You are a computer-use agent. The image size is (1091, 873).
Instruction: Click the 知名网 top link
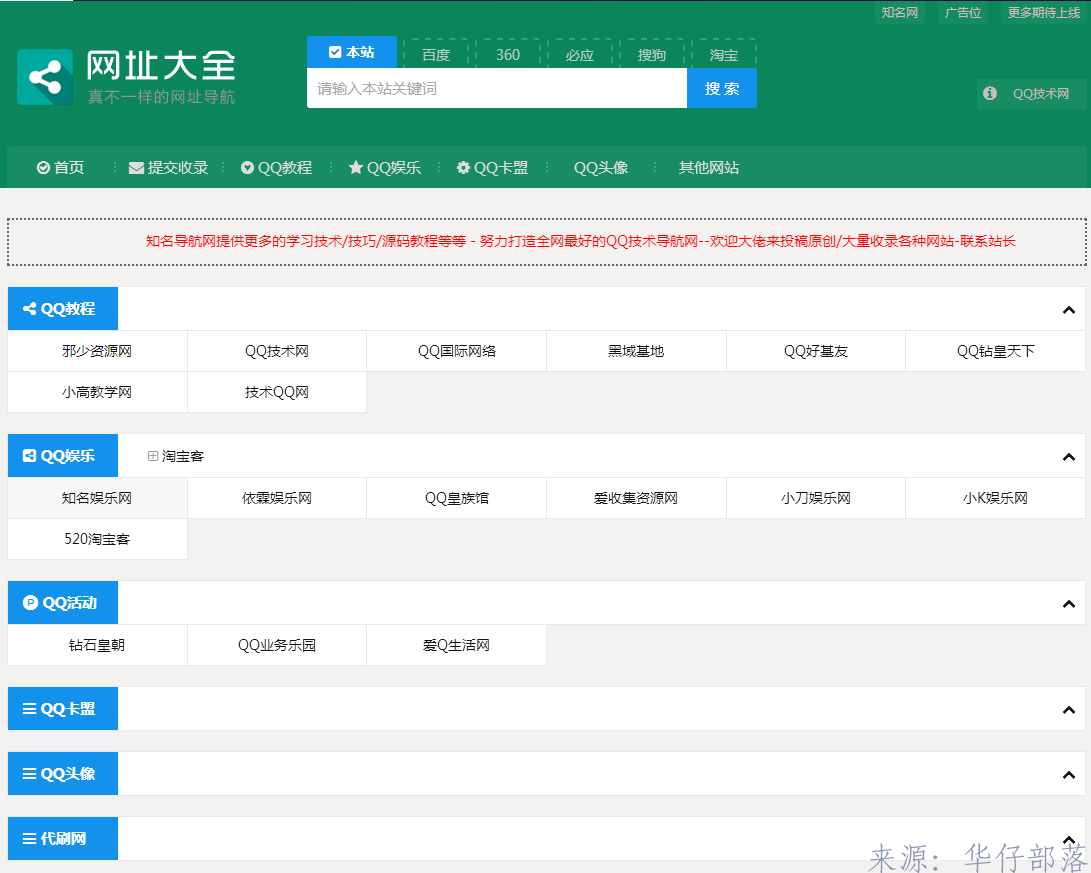pos(900,13)
